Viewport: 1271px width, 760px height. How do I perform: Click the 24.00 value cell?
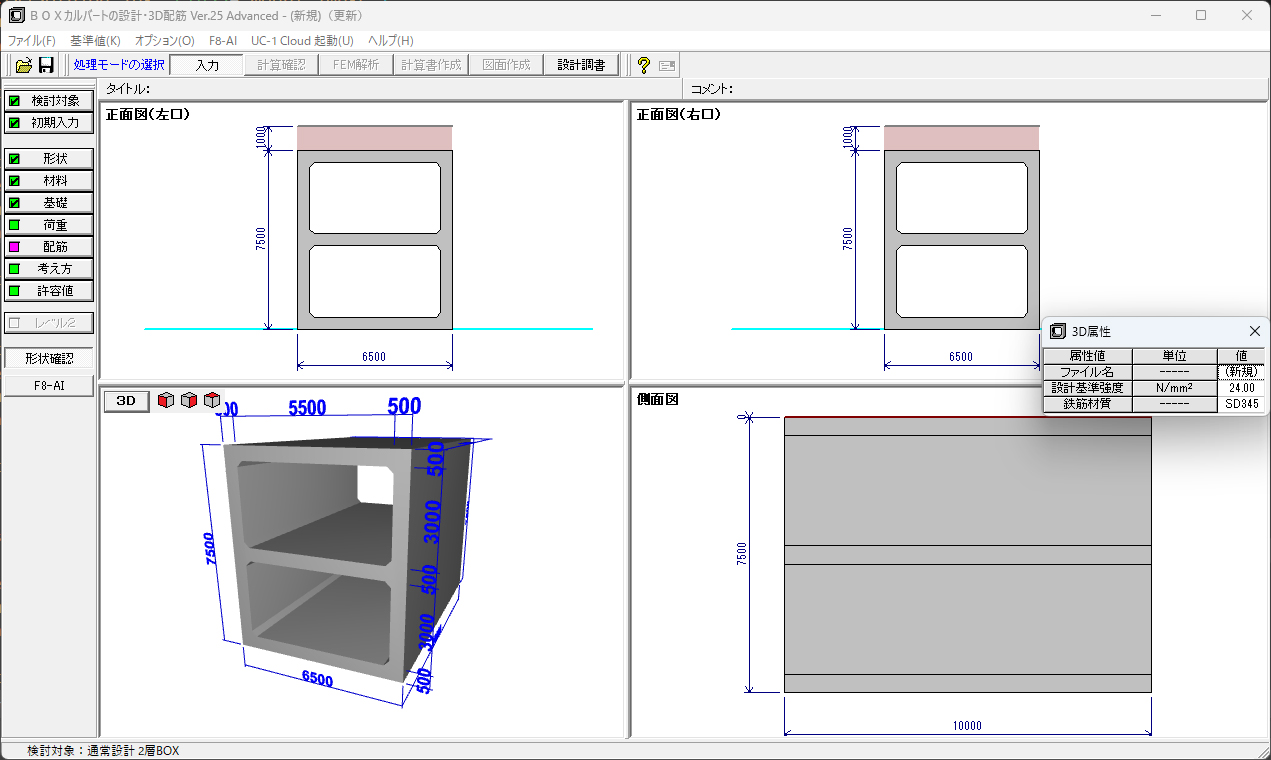click(1241, 388)
